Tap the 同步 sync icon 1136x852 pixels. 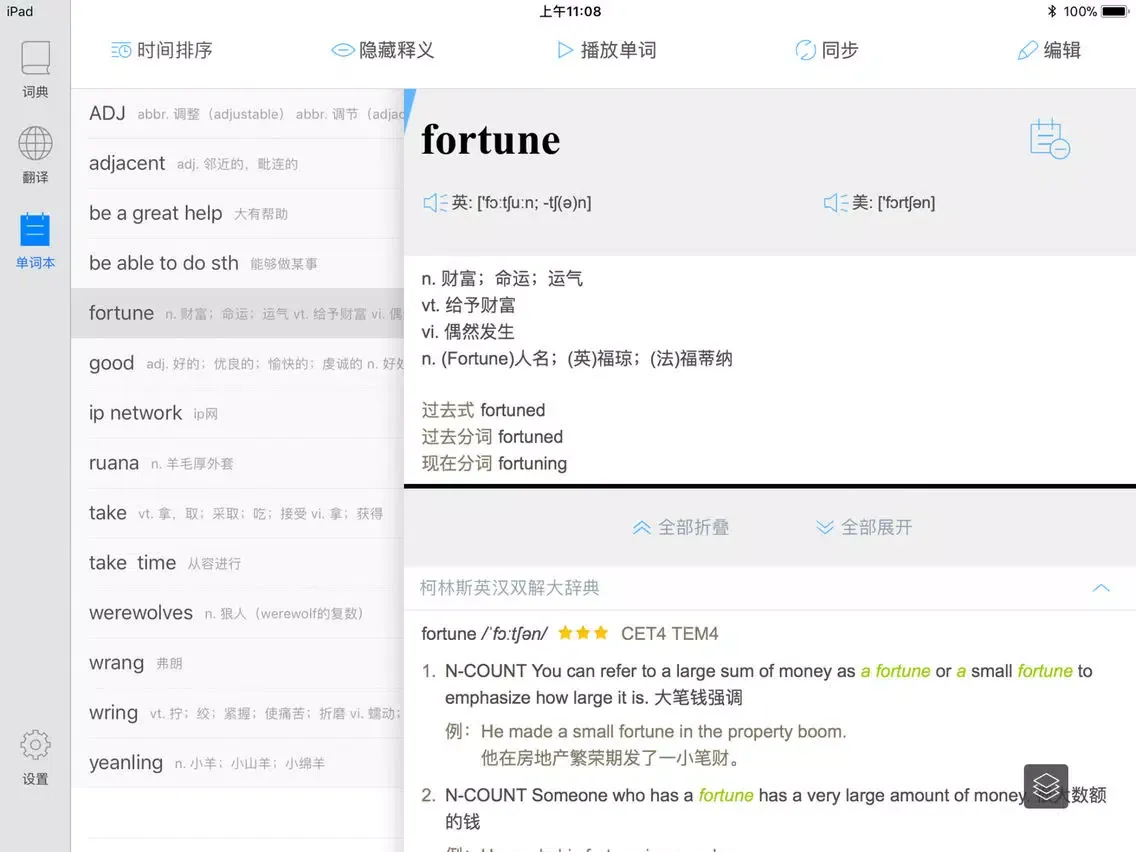(805, 50)
